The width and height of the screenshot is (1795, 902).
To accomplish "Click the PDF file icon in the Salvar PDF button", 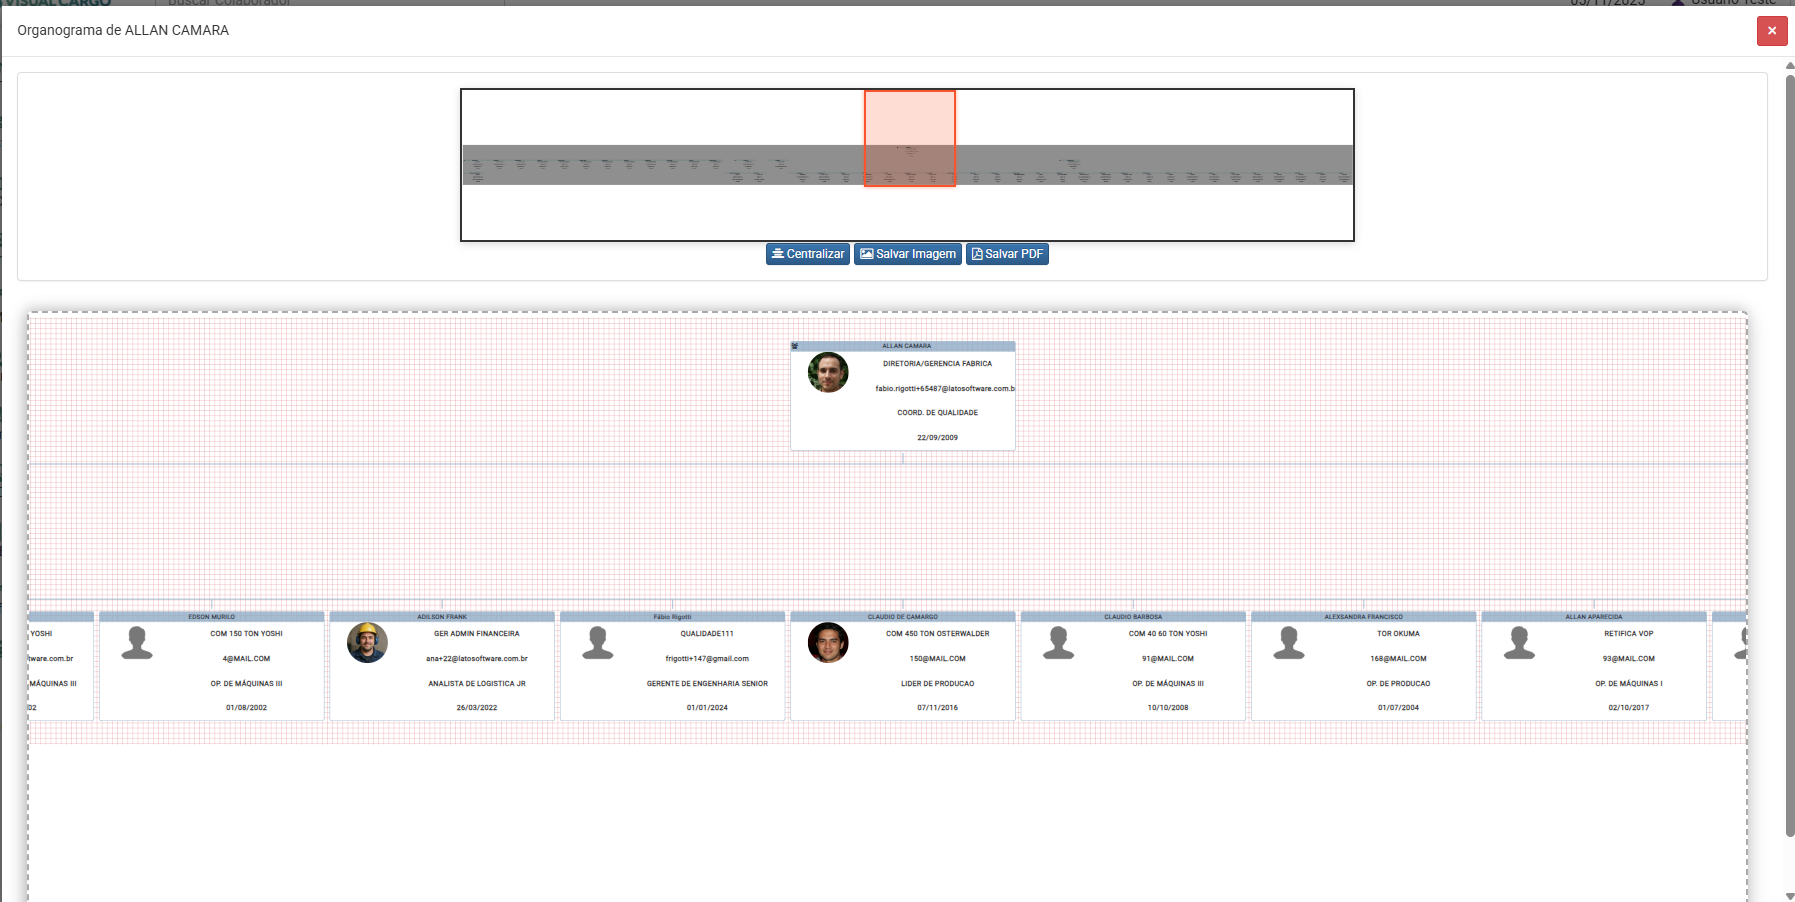I will (x=975, y=254).
